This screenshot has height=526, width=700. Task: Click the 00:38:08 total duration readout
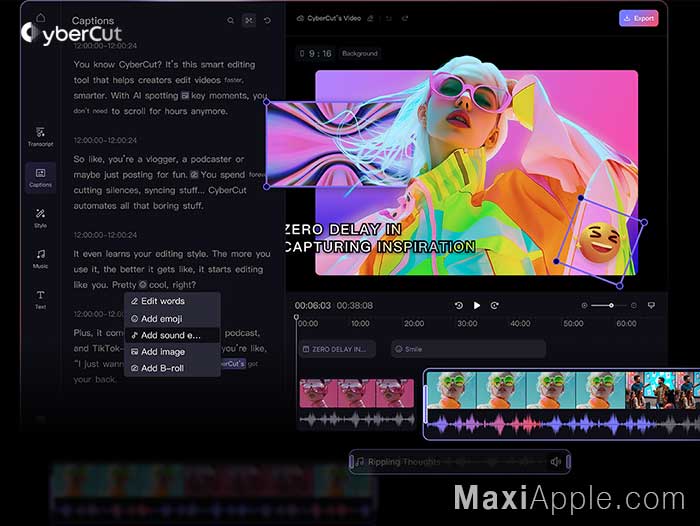[354, 306]
